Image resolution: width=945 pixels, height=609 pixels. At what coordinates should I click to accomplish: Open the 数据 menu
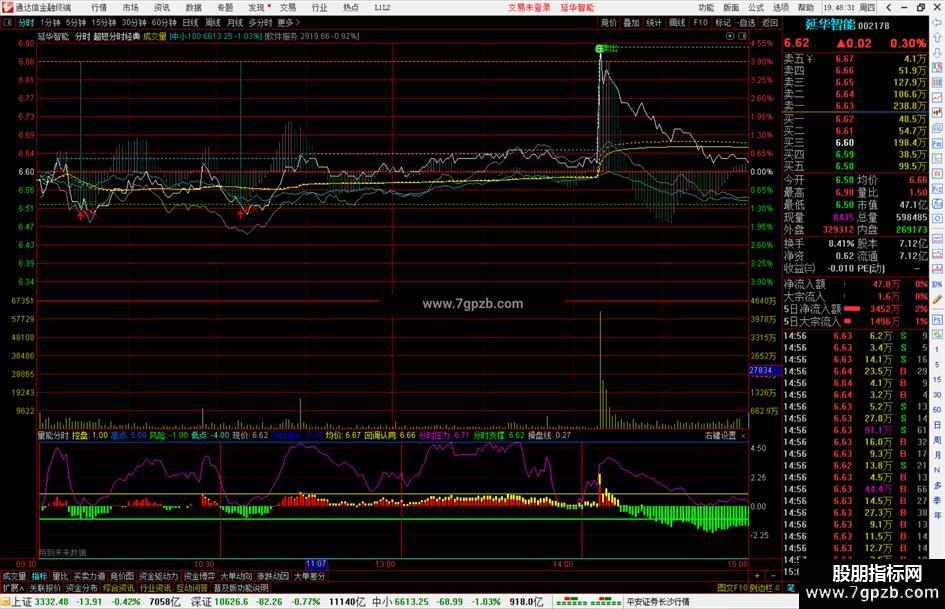coord(193,7)
